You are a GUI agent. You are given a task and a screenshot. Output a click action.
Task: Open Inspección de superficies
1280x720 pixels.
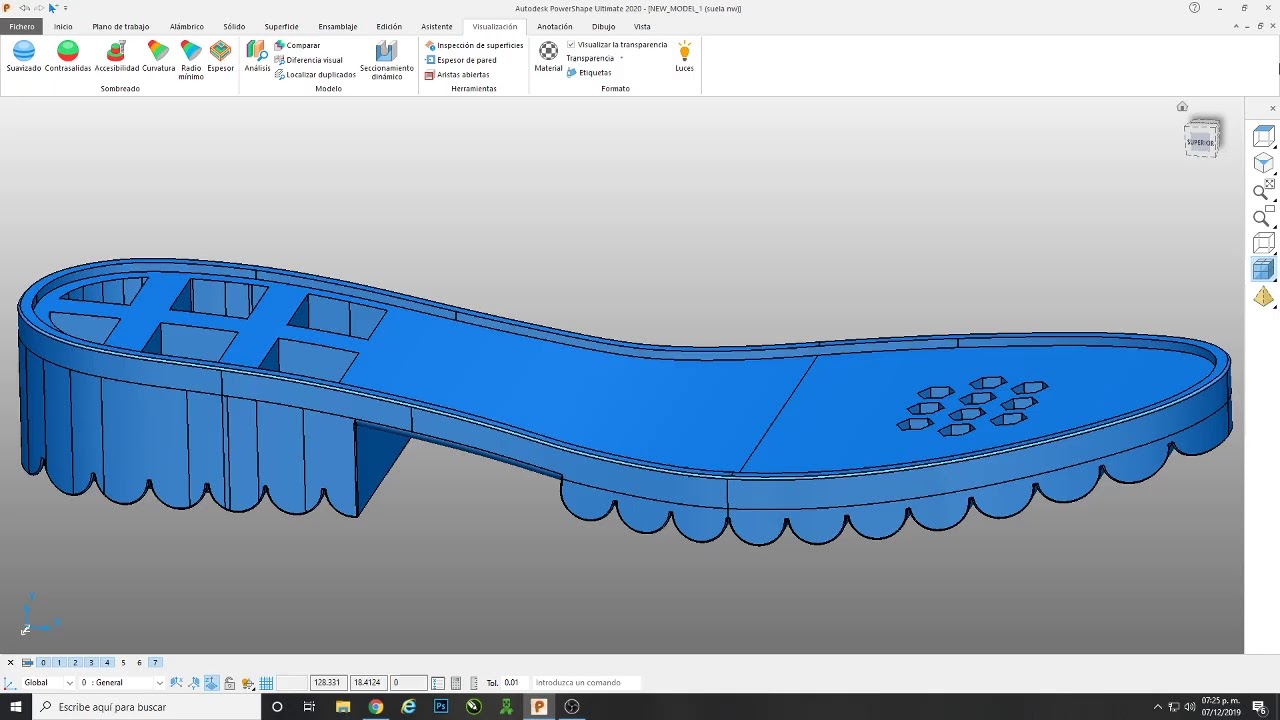click(x=474, y=45)
